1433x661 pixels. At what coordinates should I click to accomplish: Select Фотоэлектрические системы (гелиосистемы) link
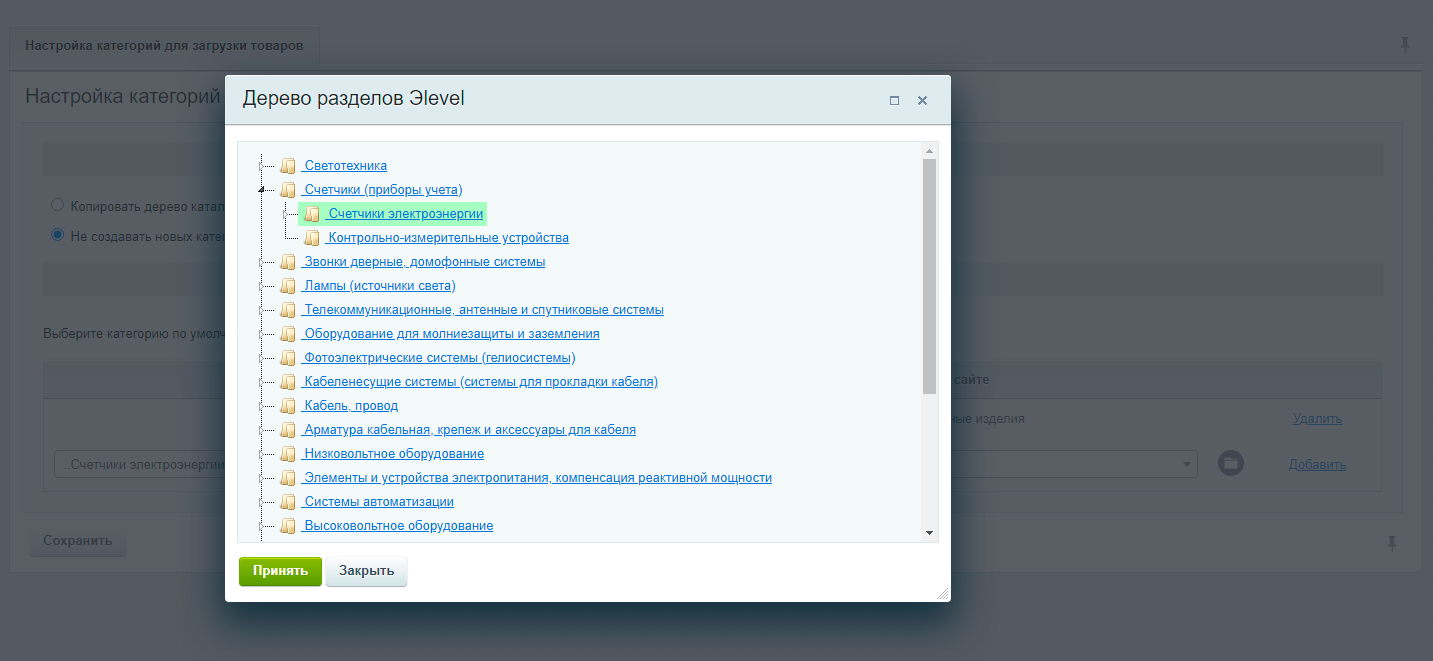[x=439, y=358]
